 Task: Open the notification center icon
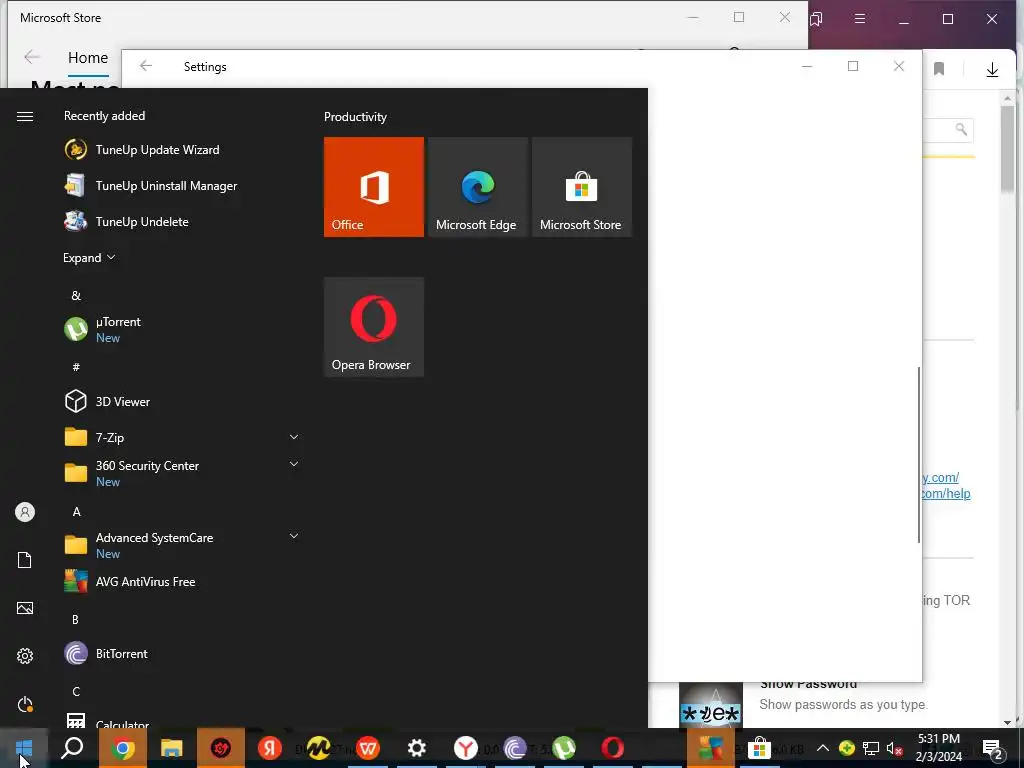(x=993, y=748)
